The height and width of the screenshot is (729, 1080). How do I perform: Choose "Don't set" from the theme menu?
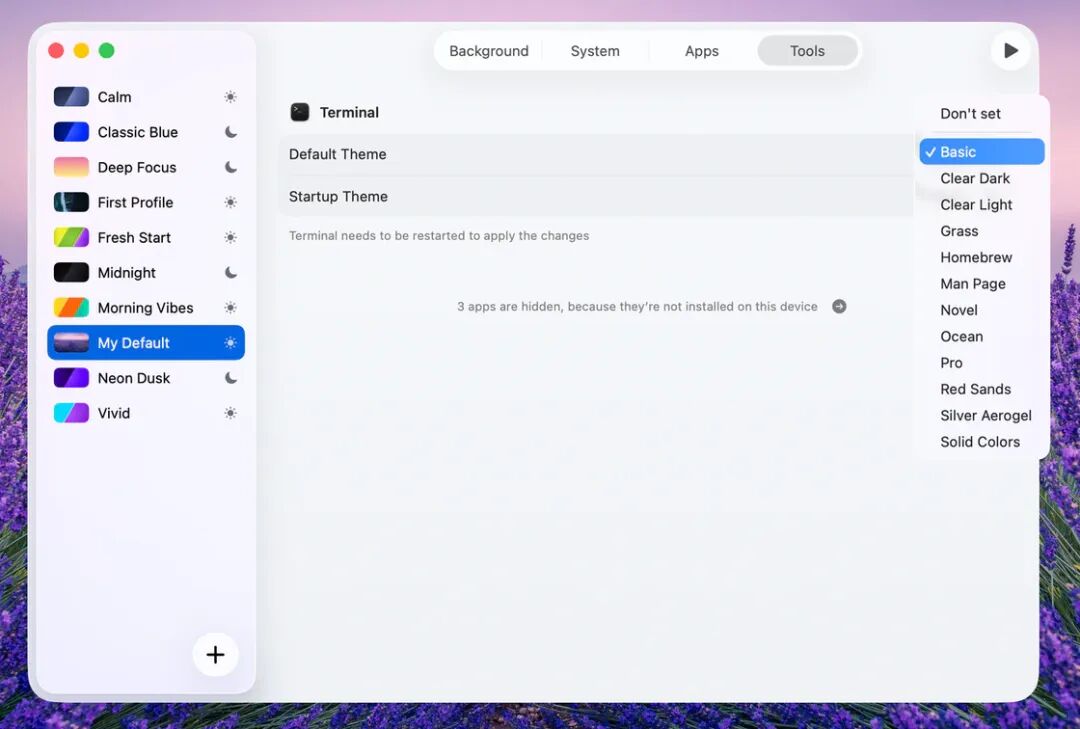982,114
